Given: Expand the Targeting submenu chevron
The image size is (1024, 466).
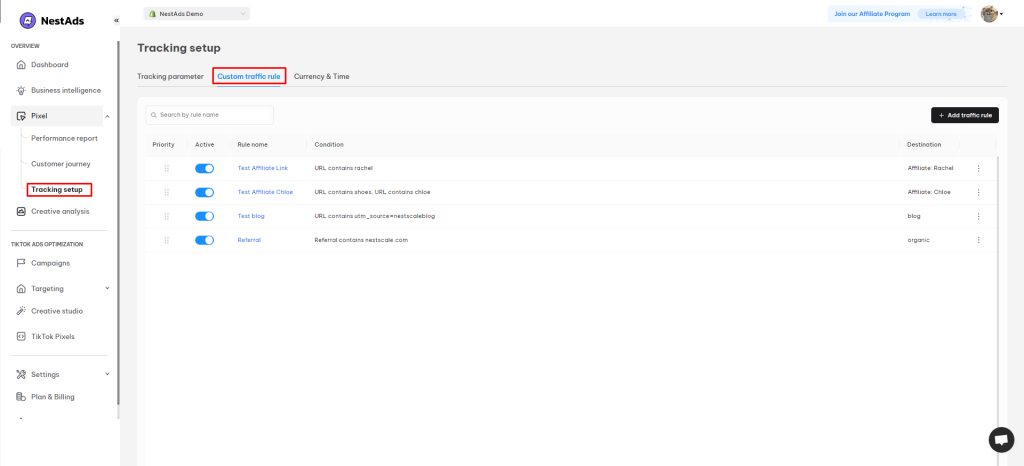Looking at the screenshot, I should pyautogui.click(x=107, y=288).
